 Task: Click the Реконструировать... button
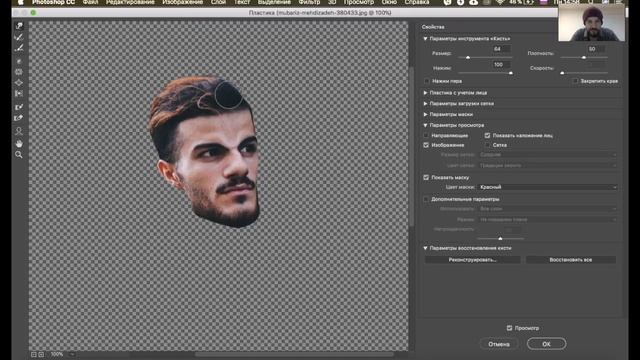(x=473, y=260)
